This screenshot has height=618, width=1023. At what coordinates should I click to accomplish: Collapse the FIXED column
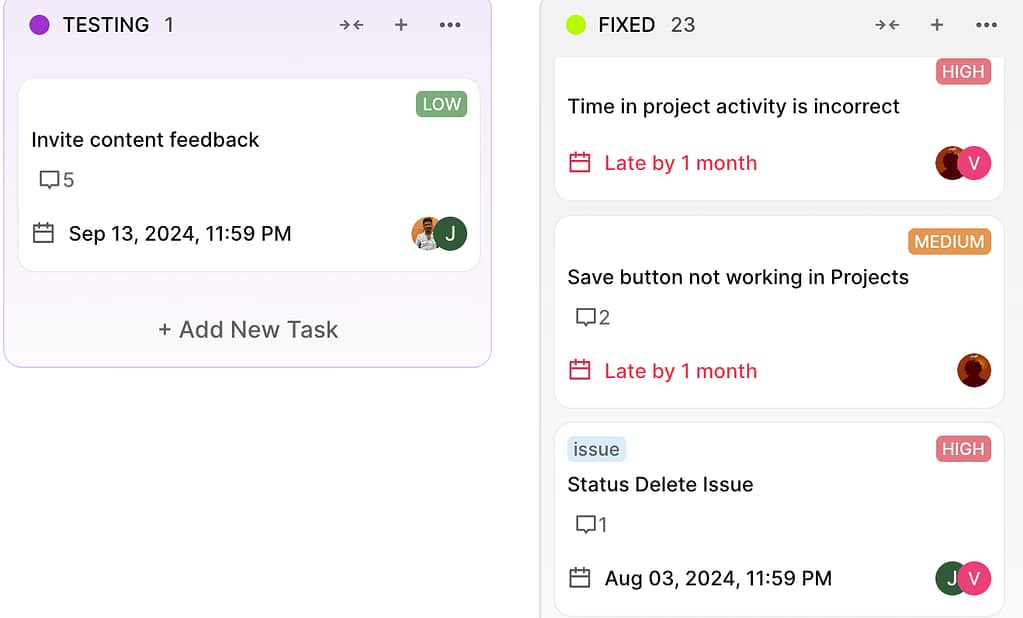tap(887, 25)
